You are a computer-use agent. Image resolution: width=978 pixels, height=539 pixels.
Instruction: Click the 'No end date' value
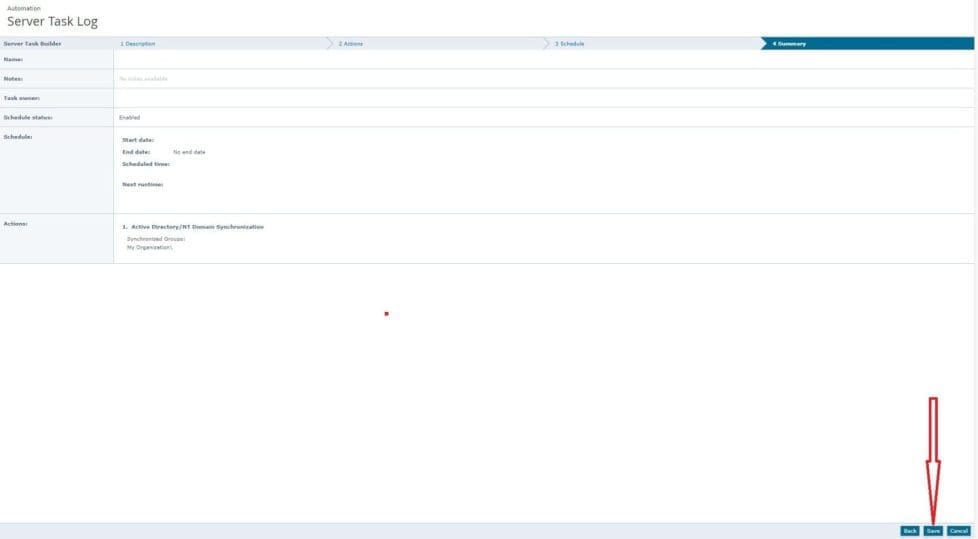tap(189, 152)
